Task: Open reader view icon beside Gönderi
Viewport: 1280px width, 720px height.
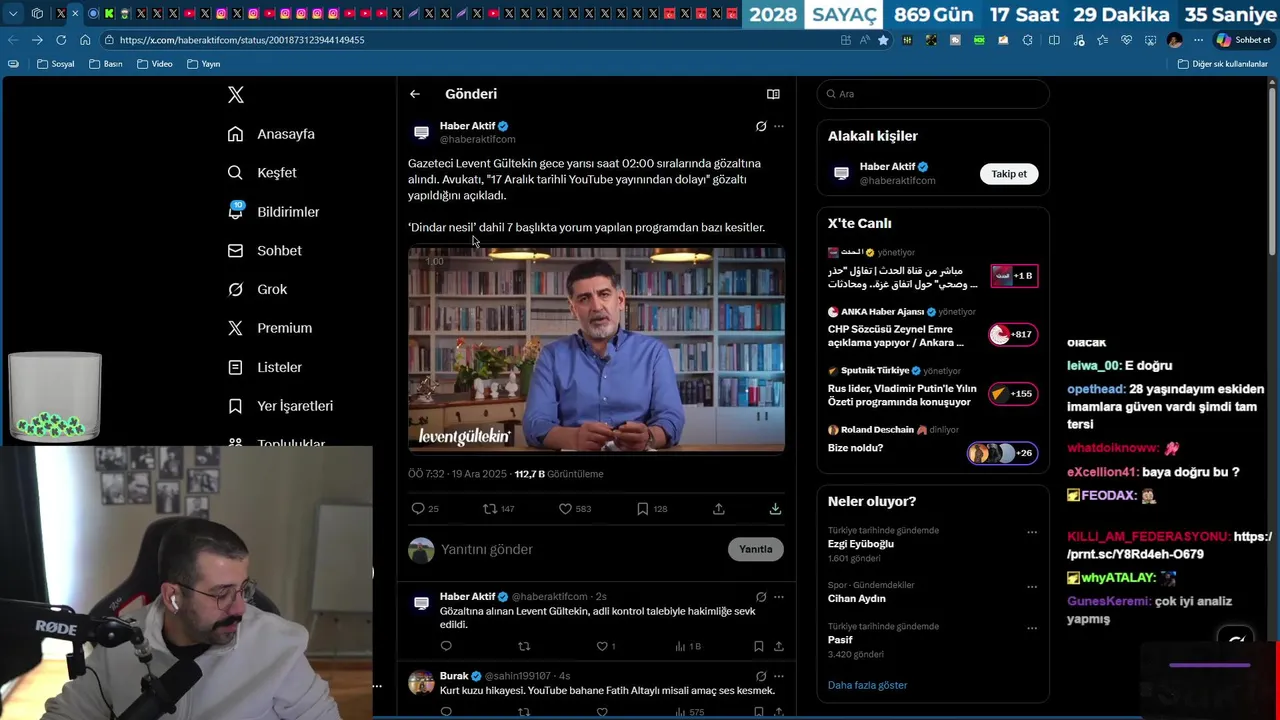Action: point(773,94)
